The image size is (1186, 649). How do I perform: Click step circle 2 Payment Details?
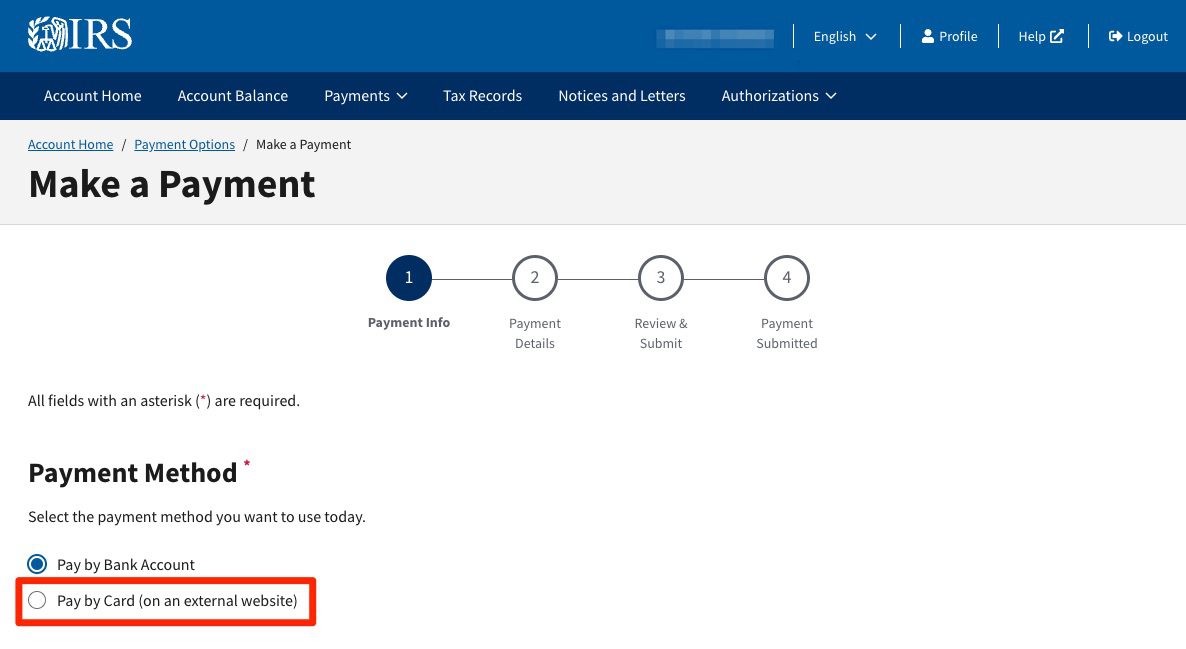click(534, 277)
